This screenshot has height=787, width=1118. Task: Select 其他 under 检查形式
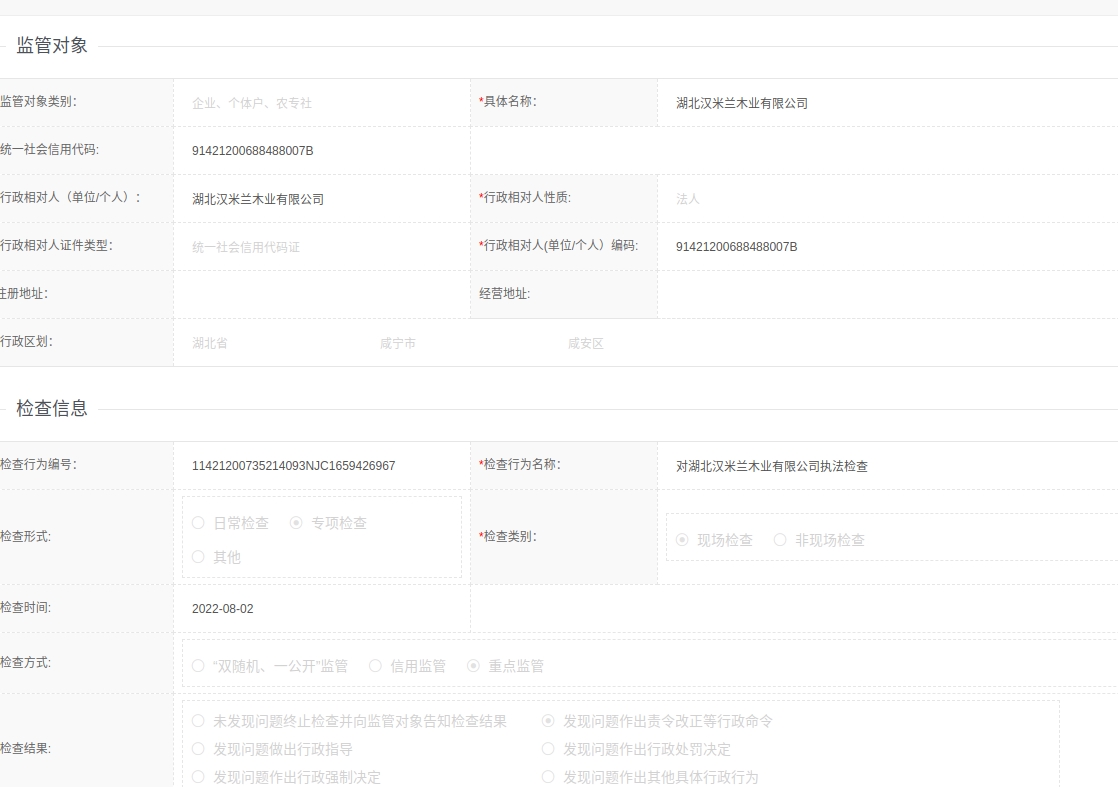click(198, 557)
